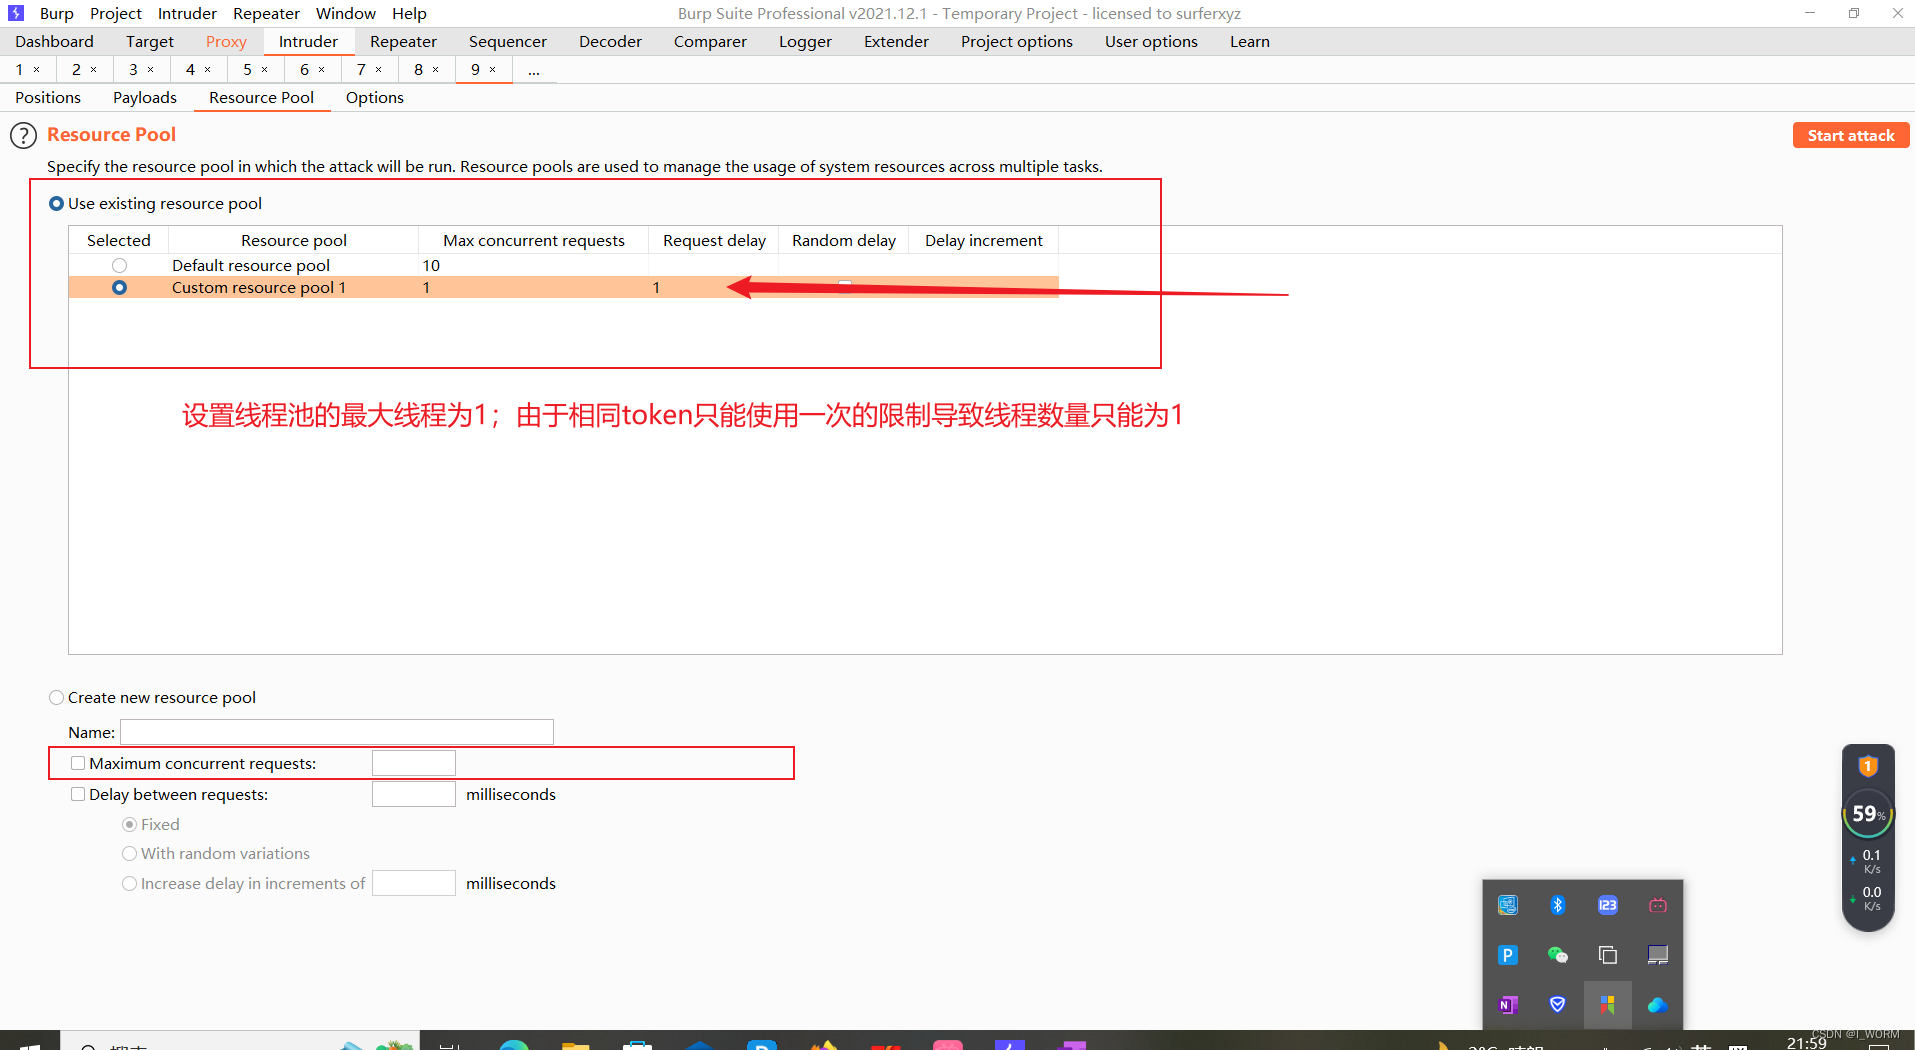Open the overlapping squares tray icon
Image resolution: width=1915 pixels, height=1050 pixels.
[x=1608, y=955]
